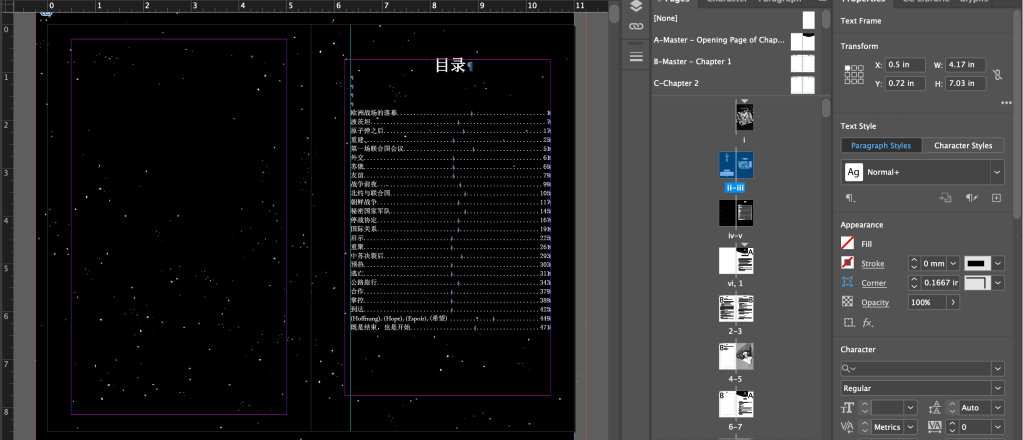This screenshot has height=440, width=1023.
Task: Switch to Paragraph Styles
Action: pyautogui.click(x=880, y=145)
